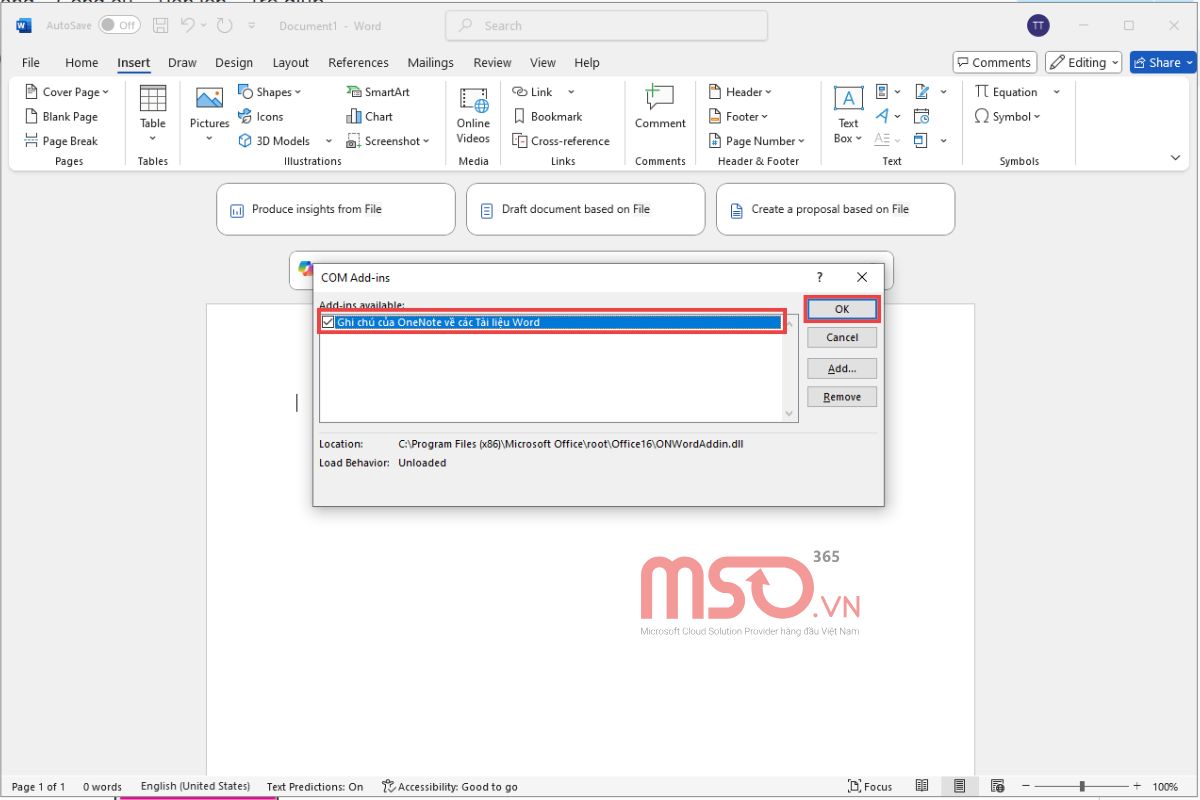Open WordArt styles
This screenshot has height=800, width=1200.
(x=888, y=116)
